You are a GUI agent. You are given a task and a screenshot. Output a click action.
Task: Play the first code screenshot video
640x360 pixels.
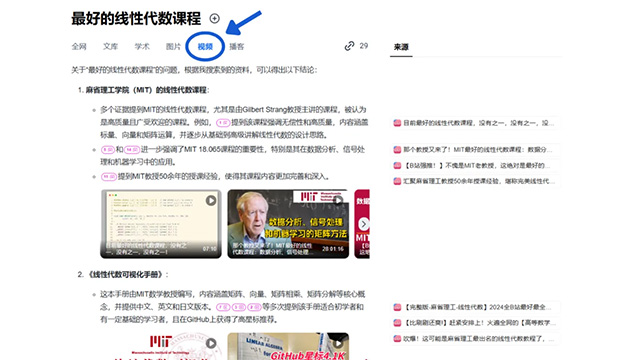tap(211, 200)
